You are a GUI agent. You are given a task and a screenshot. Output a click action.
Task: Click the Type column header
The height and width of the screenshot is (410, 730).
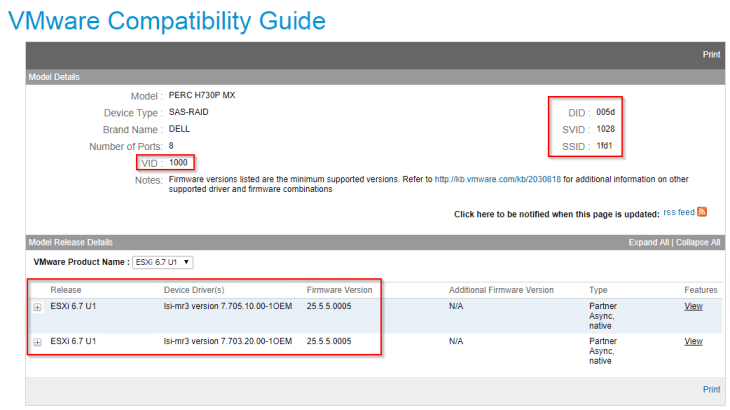click(598, 289)
